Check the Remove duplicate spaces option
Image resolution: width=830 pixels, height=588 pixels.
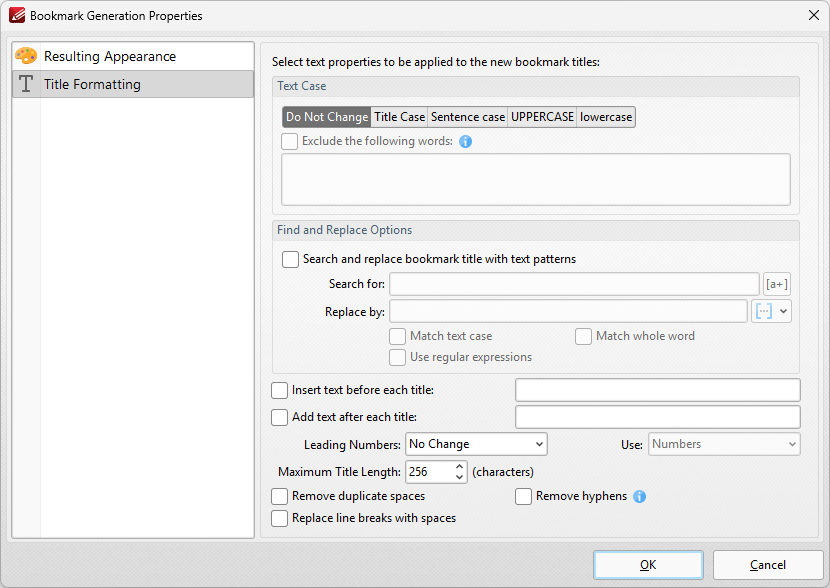pos(280,496)
